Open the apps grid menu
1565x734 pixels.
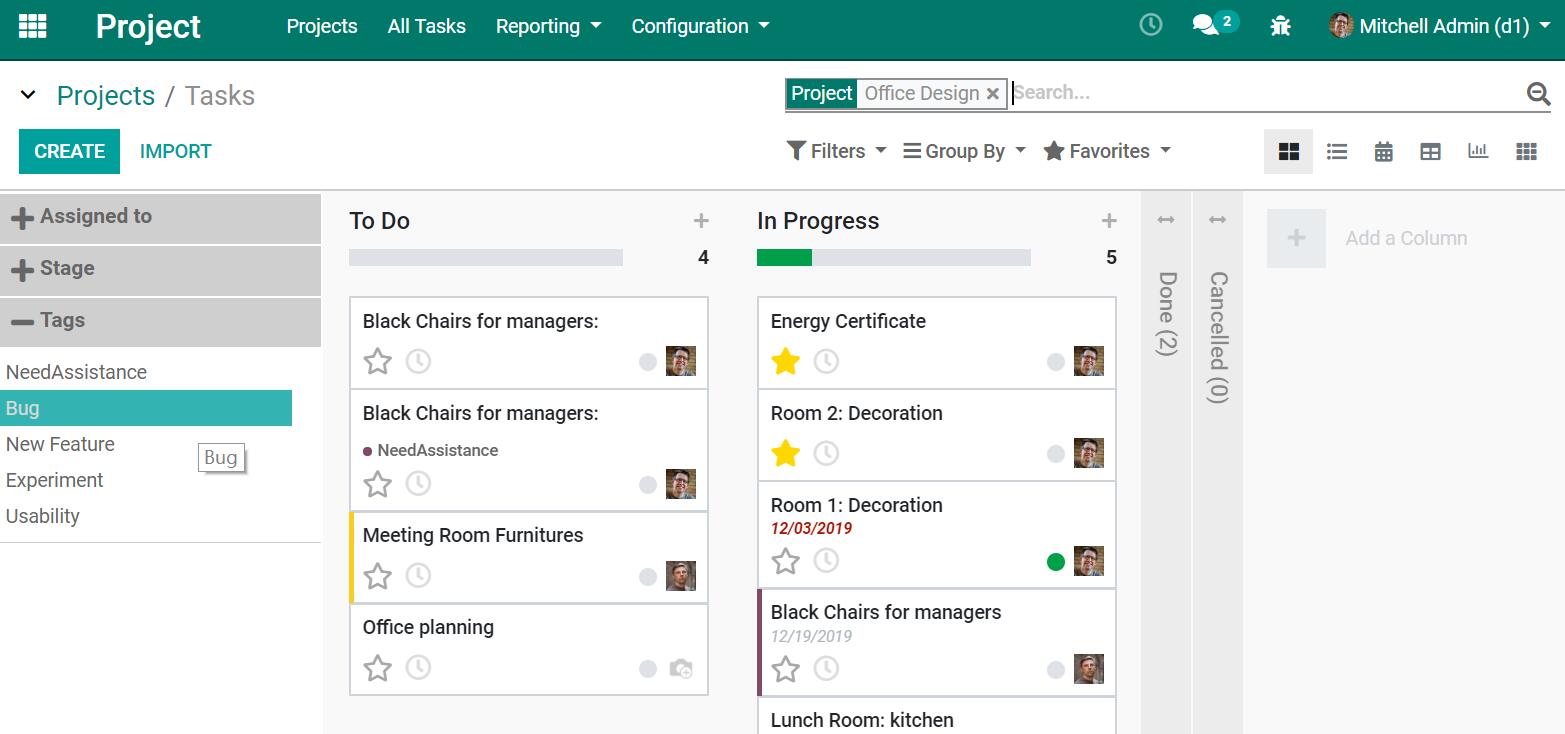33,27
